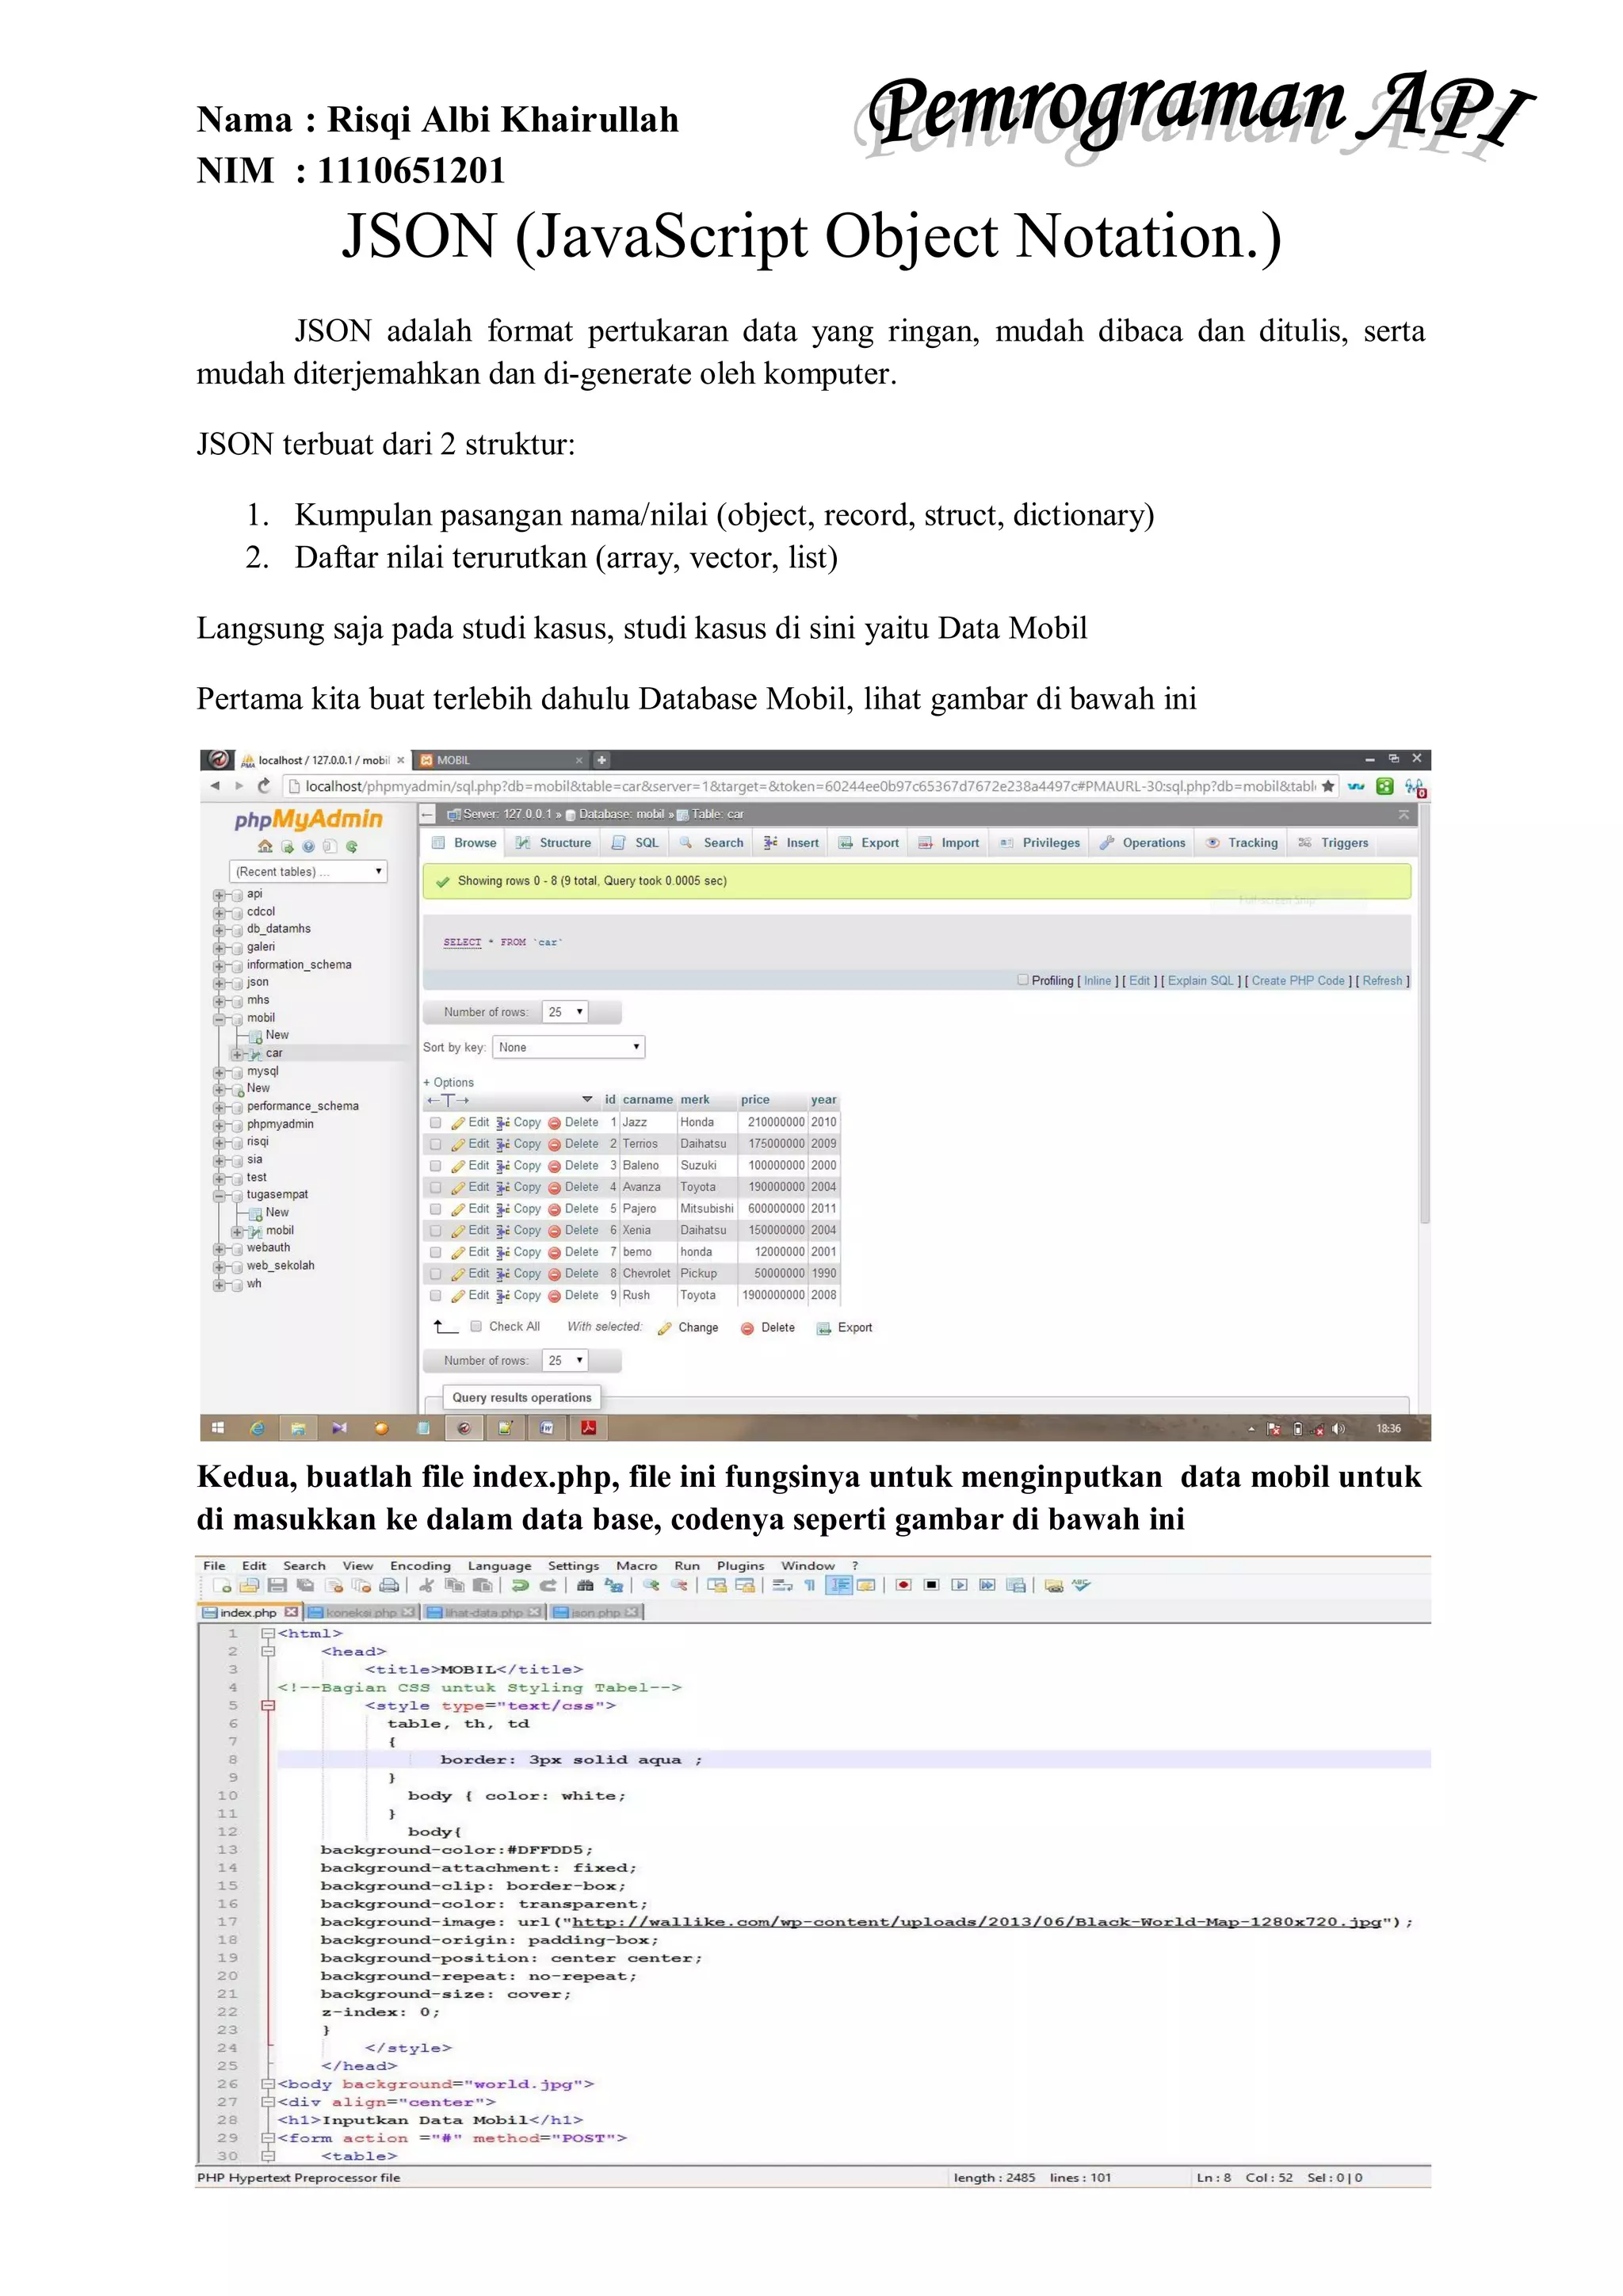Click the Notepad++ print icon
This screenshot has height=2296, width=1623.
(x=389, y=1585)
